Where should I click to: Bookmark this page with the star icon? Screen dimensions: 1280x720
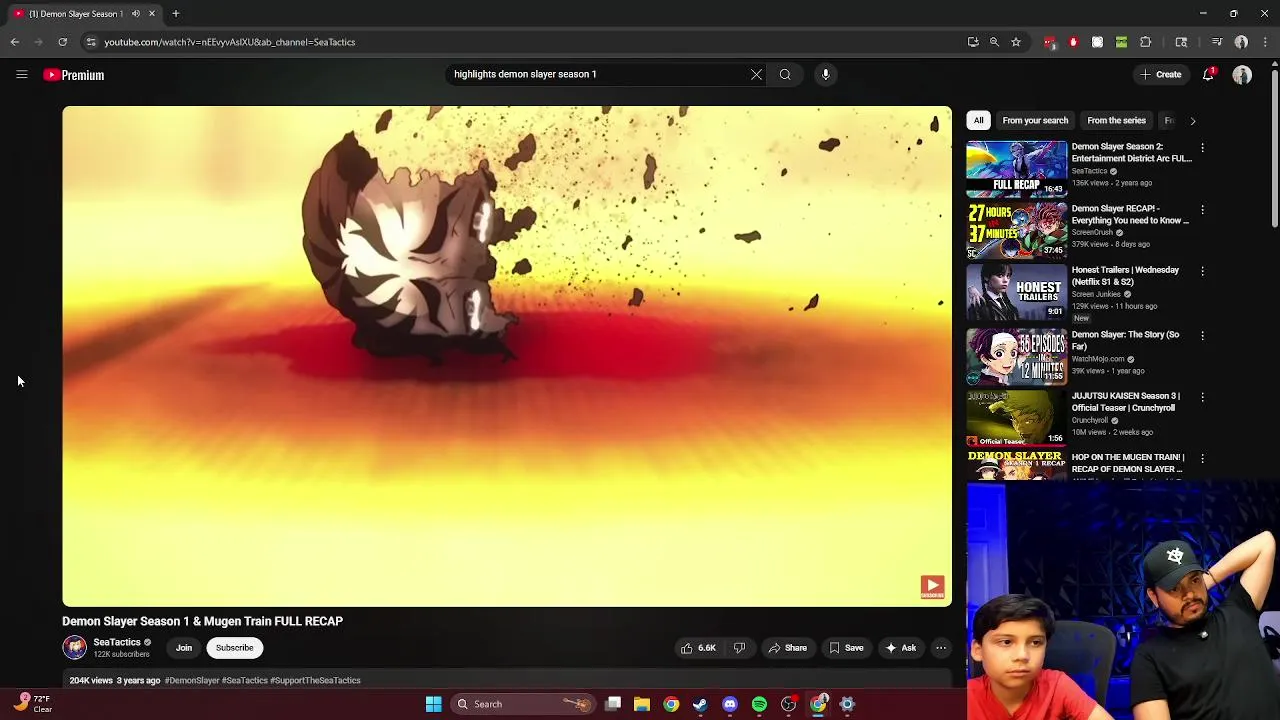point(1016,42)
